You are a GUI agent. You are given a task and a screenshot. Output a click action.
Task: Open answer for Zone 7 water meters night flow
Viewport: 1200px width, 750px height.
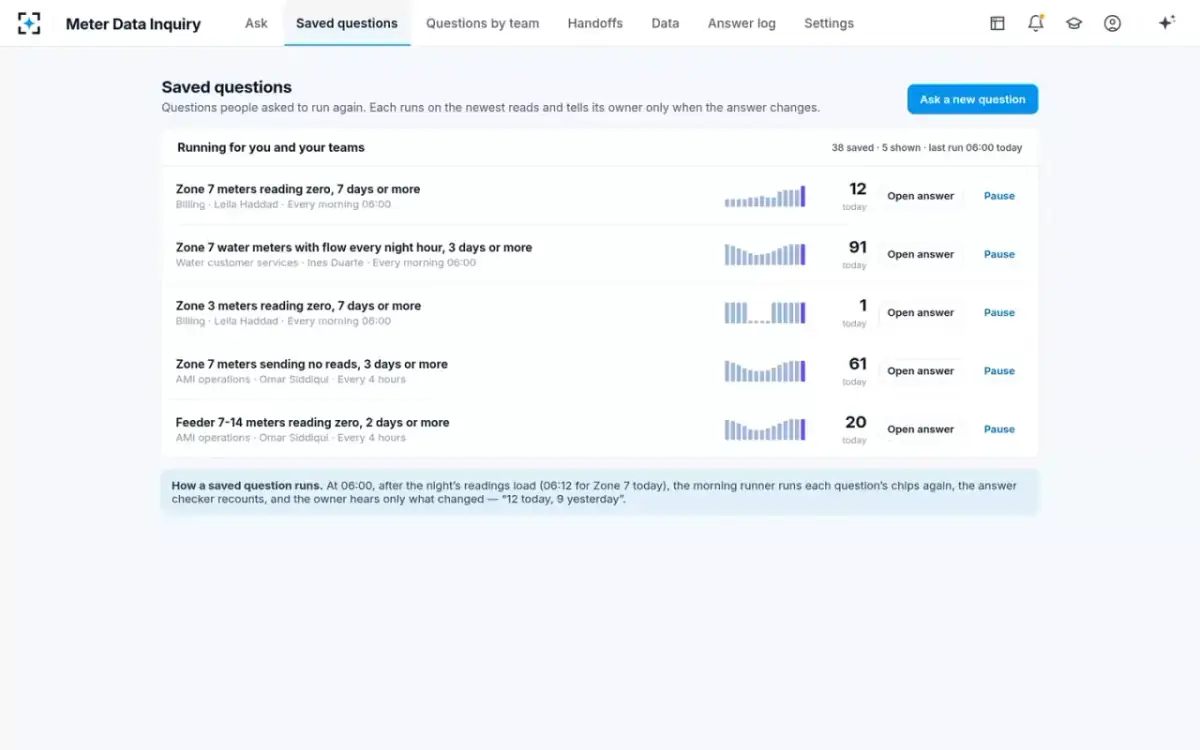[921, 254]
